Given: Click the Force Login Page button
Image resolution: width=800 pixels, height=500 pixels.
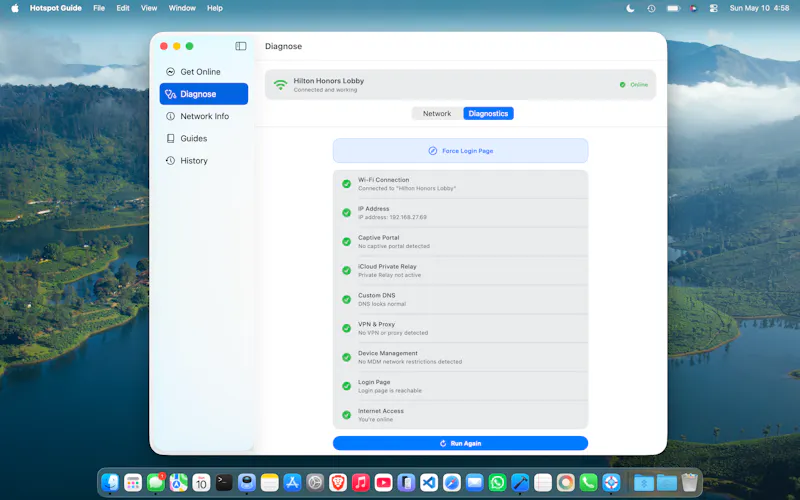Looking at the screenshot, I should [x=460, y=151].
